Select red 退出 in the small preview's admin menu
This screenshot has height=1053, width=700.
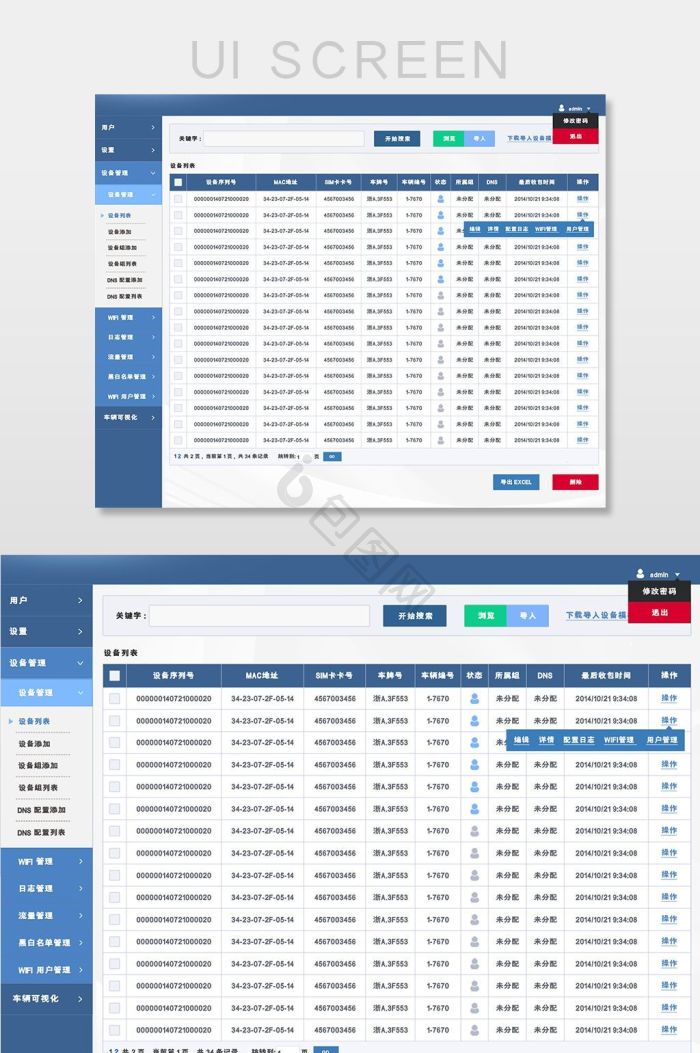pyautogui.click(x=576, y=136)
